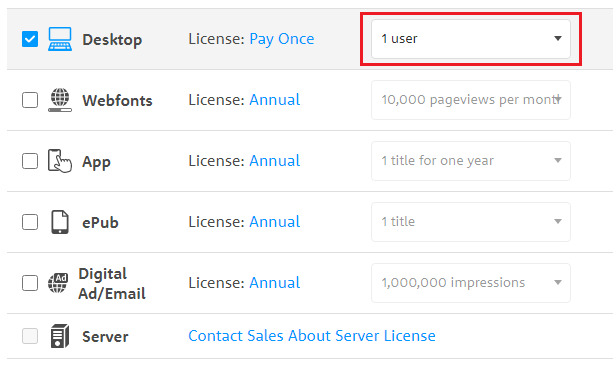Expand the App '1 title for one year' dropdown
This screenshot has height=377, width=613.
471,161
